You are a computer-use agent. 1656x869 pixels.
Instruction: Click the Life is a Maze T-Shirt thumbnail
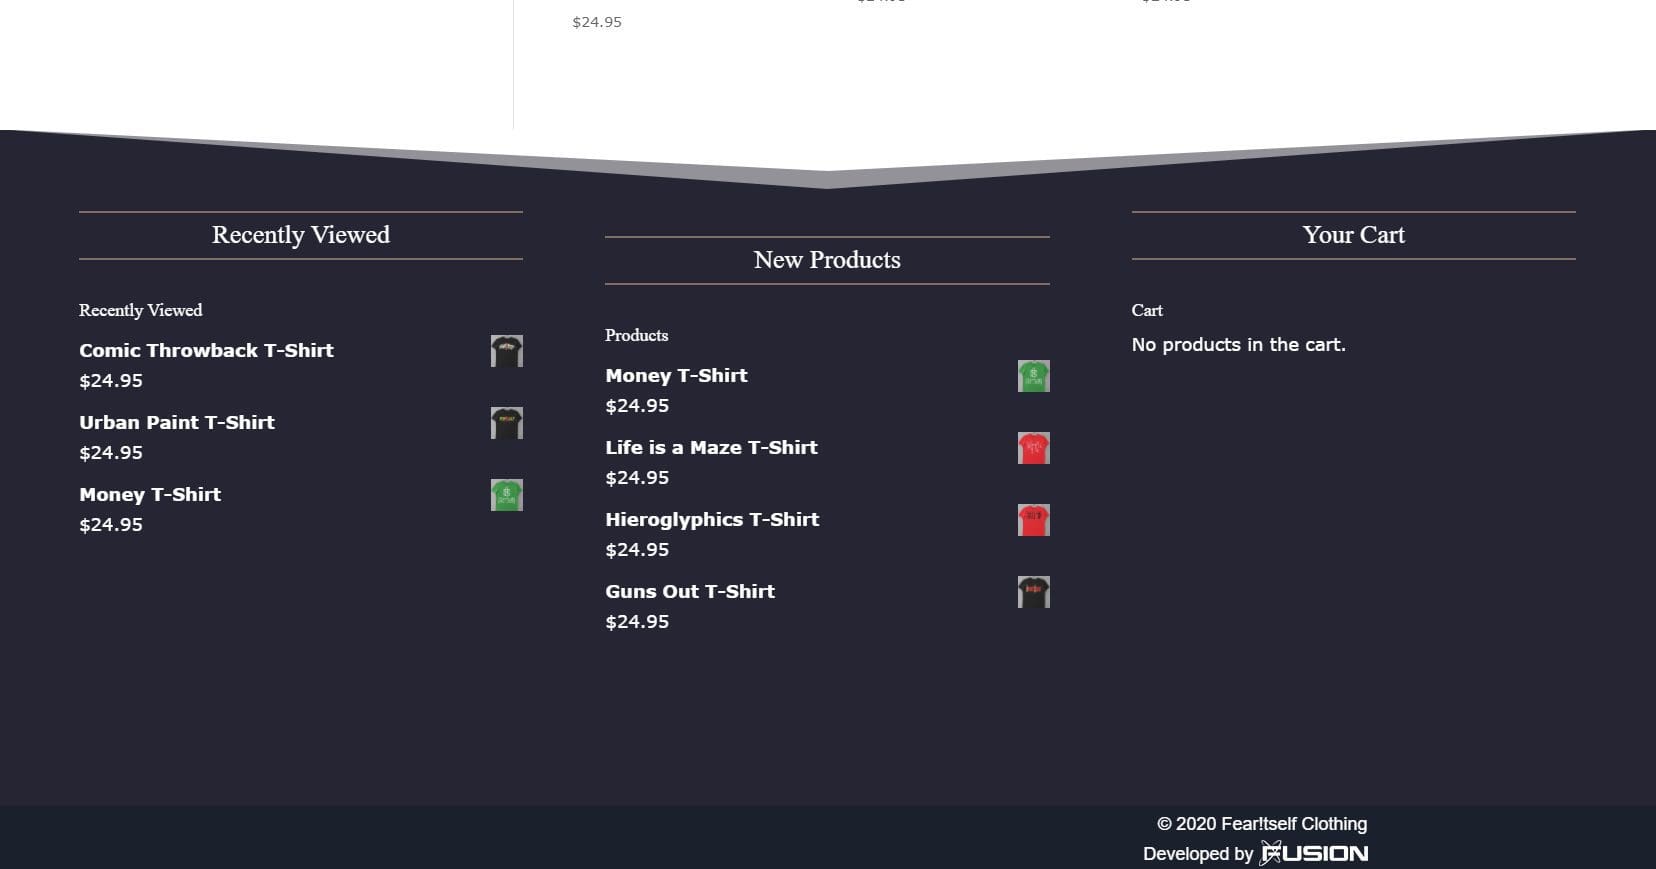[1033, 448]
